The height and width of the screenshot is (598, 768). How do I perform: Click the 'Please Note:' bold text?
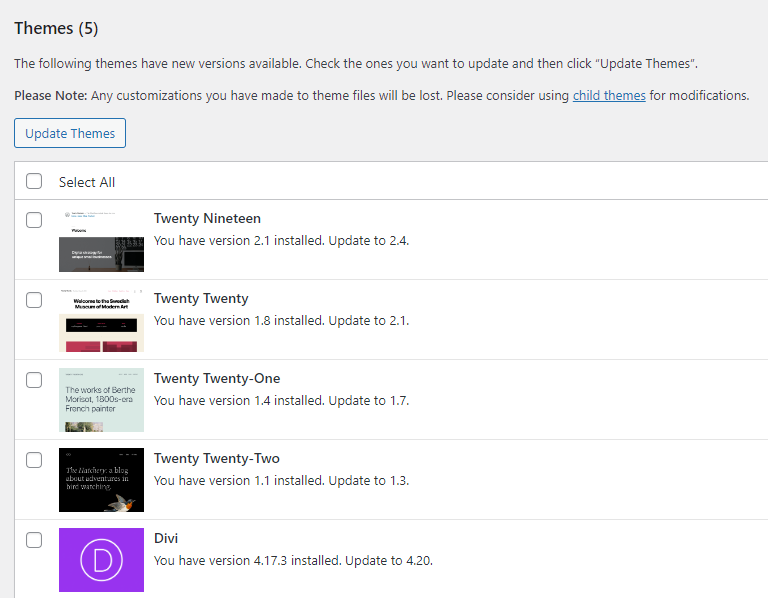pyautogui.click(x=51, y=96)
